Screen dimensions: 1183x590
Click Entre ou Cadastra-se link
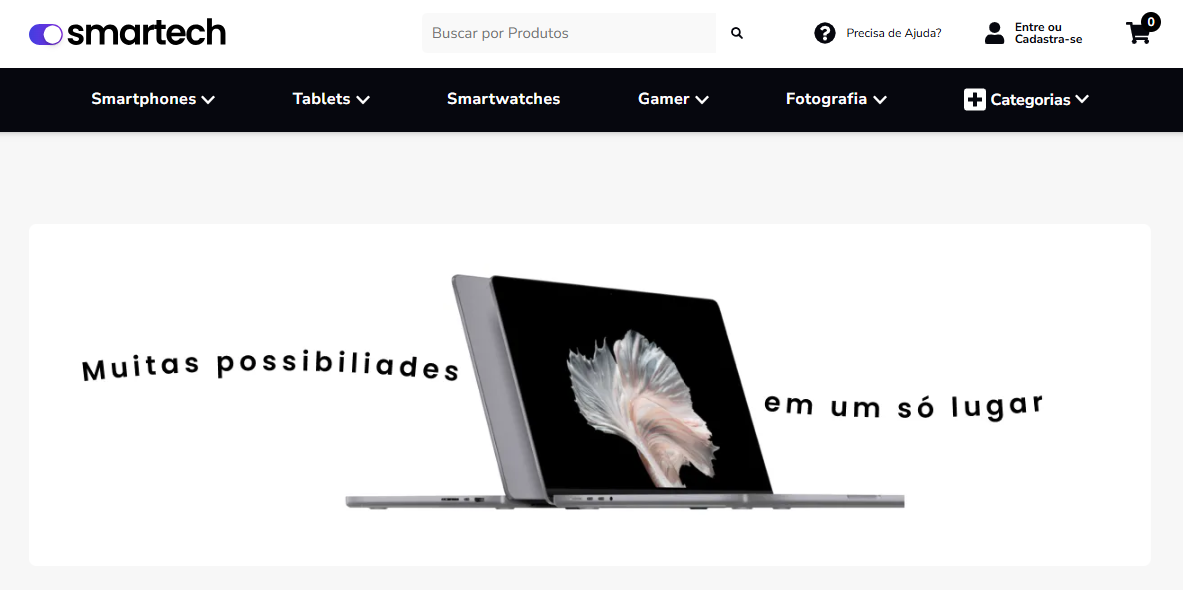coord(1049,33)
